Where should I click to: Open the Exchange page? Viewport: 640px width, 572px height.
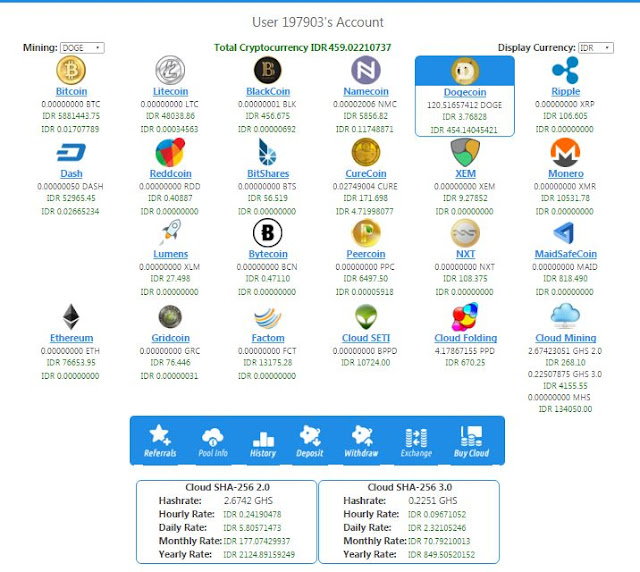click(416, 441)
